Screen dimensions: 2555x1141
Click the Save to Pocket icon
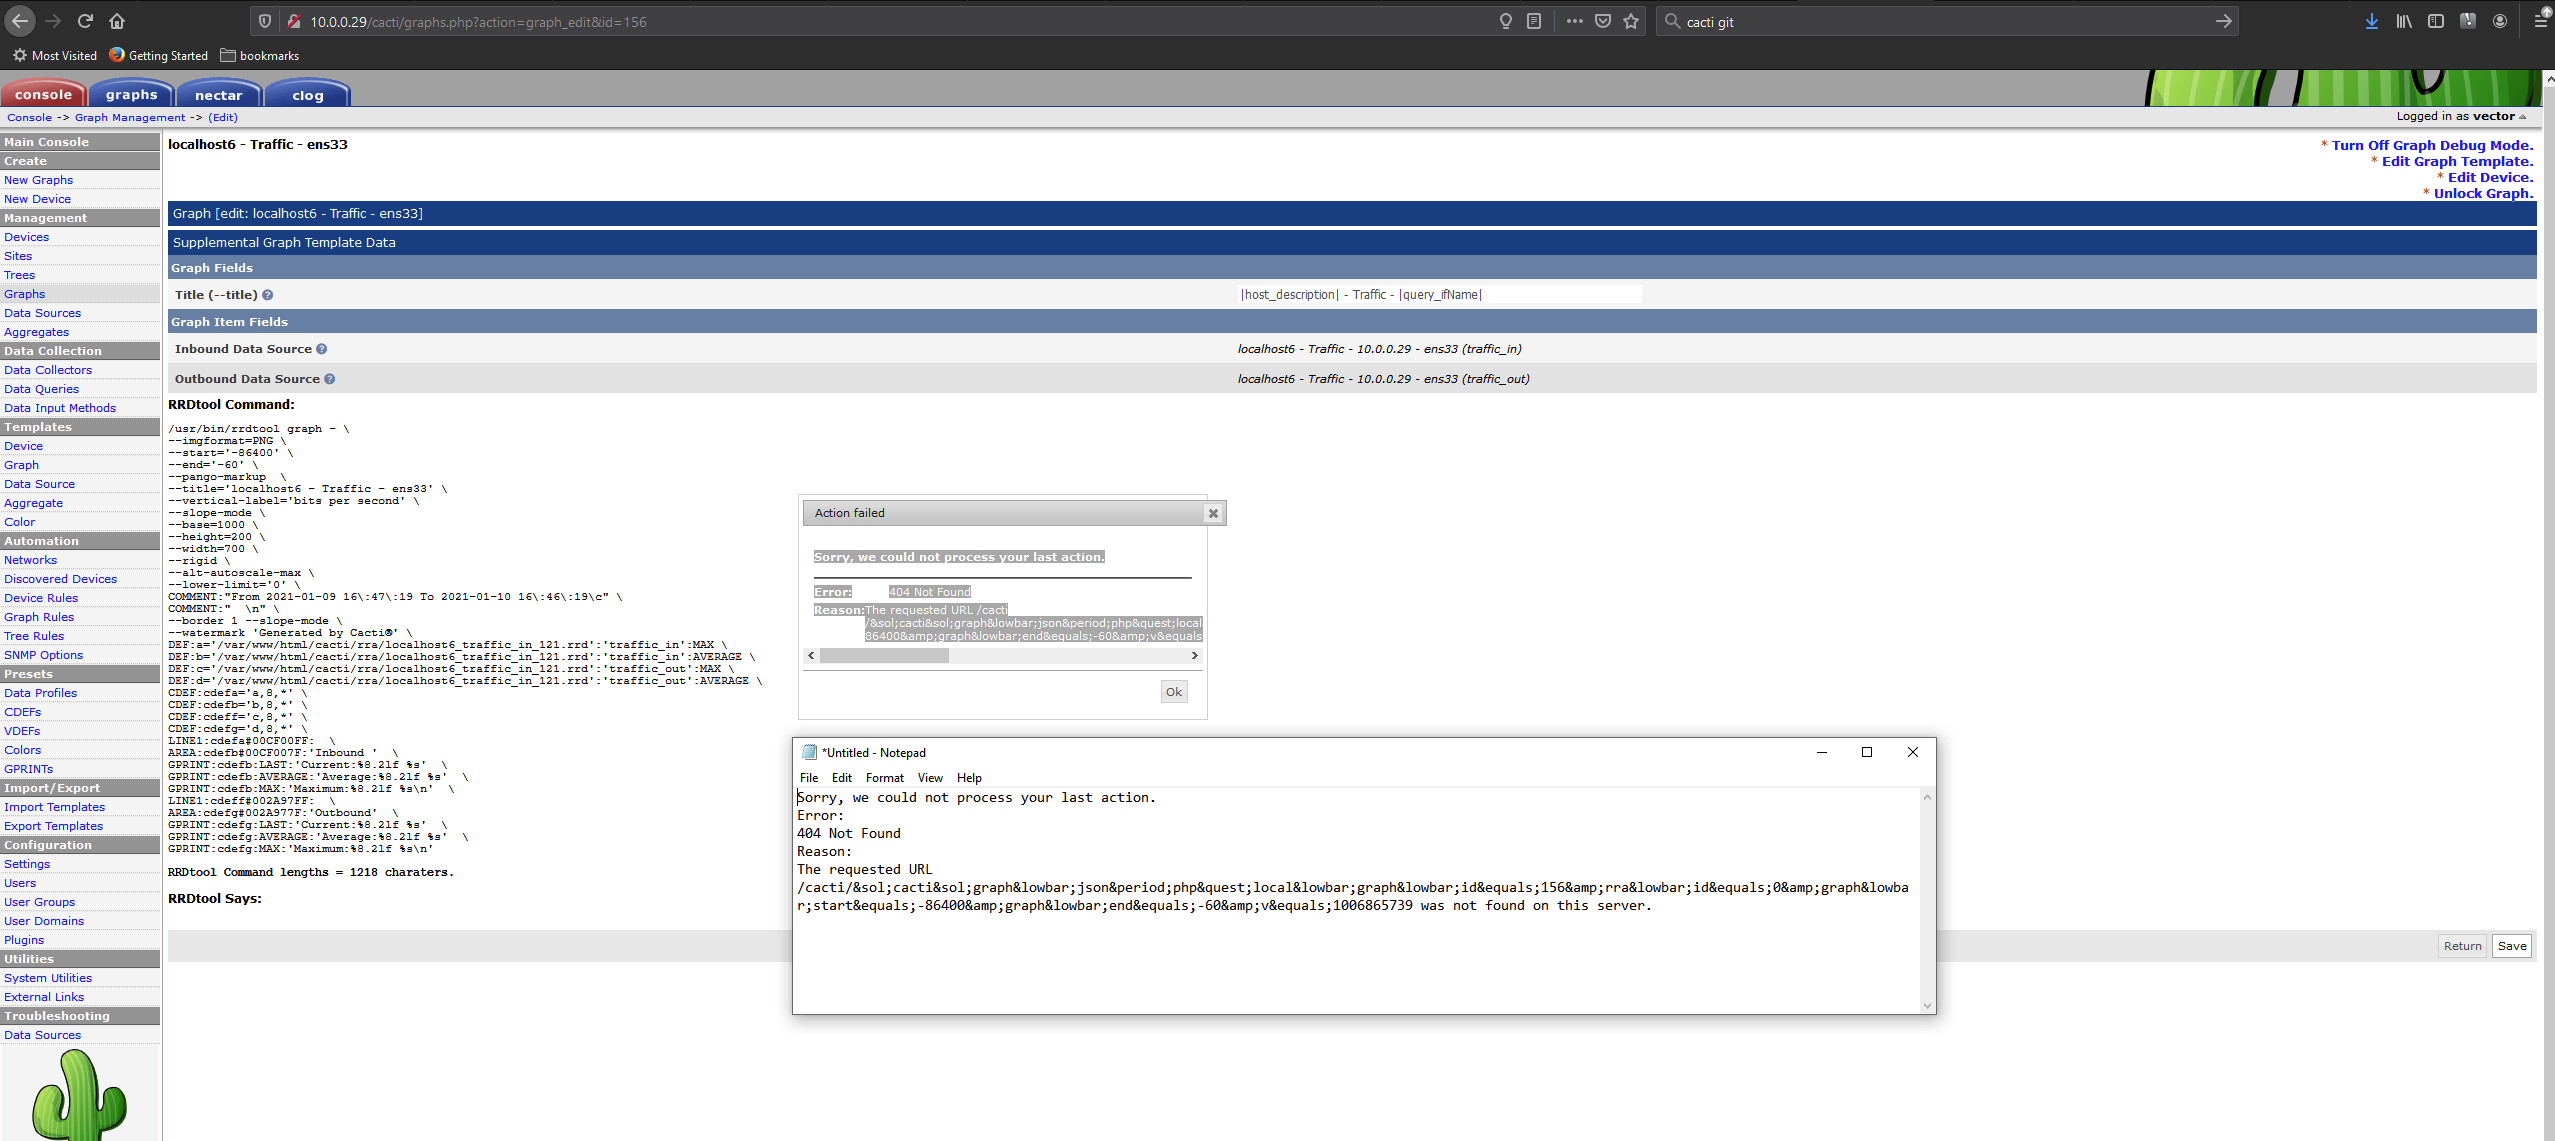(1603, 21)
